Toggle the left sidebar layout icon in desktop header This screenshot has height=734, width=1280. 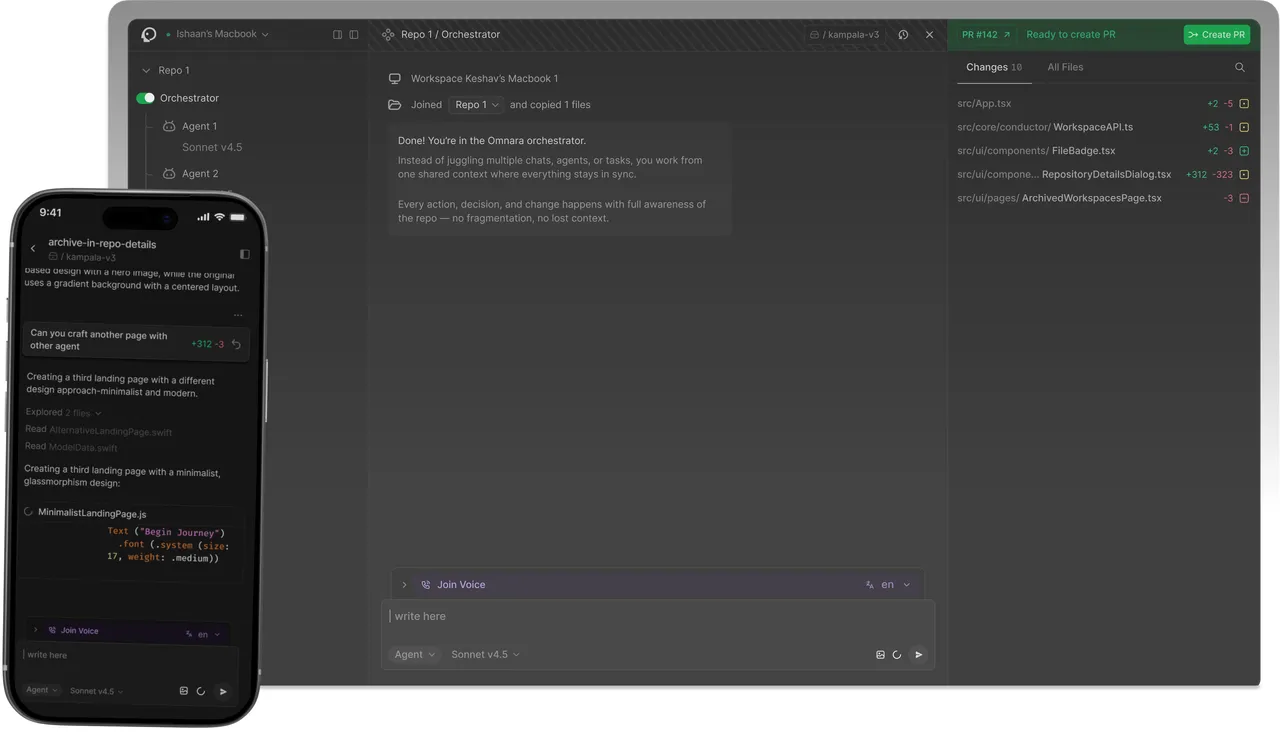click(338, 34)
